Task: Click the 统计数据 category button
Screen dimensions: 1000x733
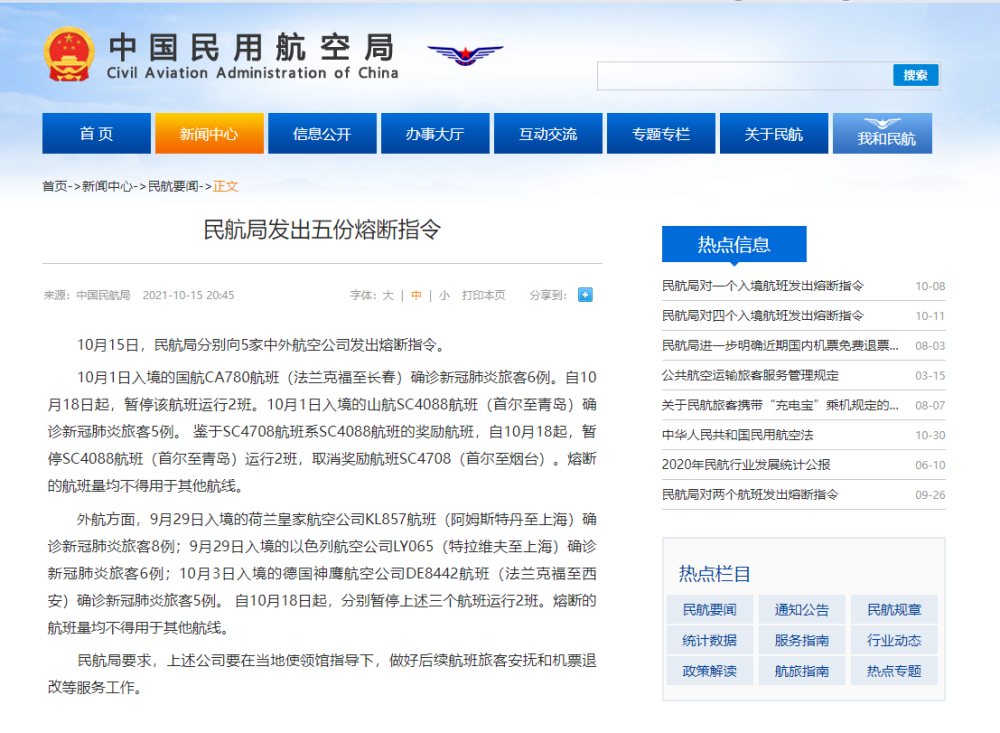Action: click(710, 640)
